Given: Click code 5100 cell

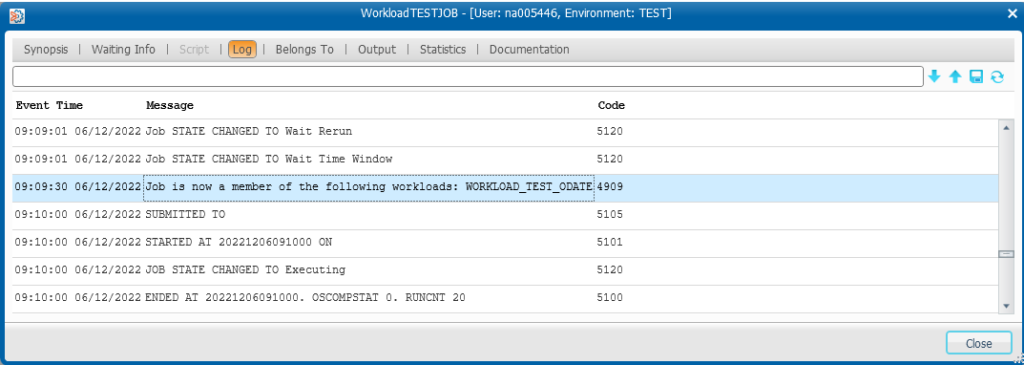Looking at the screenshot, I should (610, 298).
